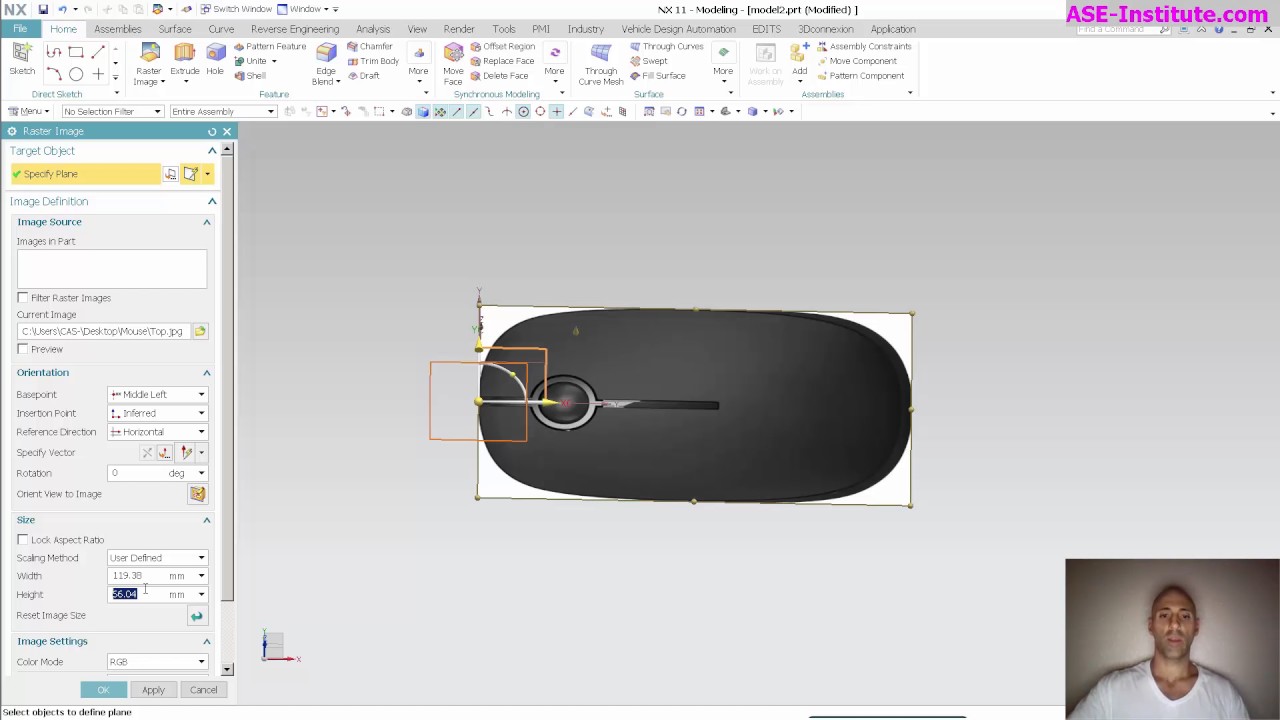
Task: Check the Lock Aspect Ratio option
Action: click(x=23, y=540)
